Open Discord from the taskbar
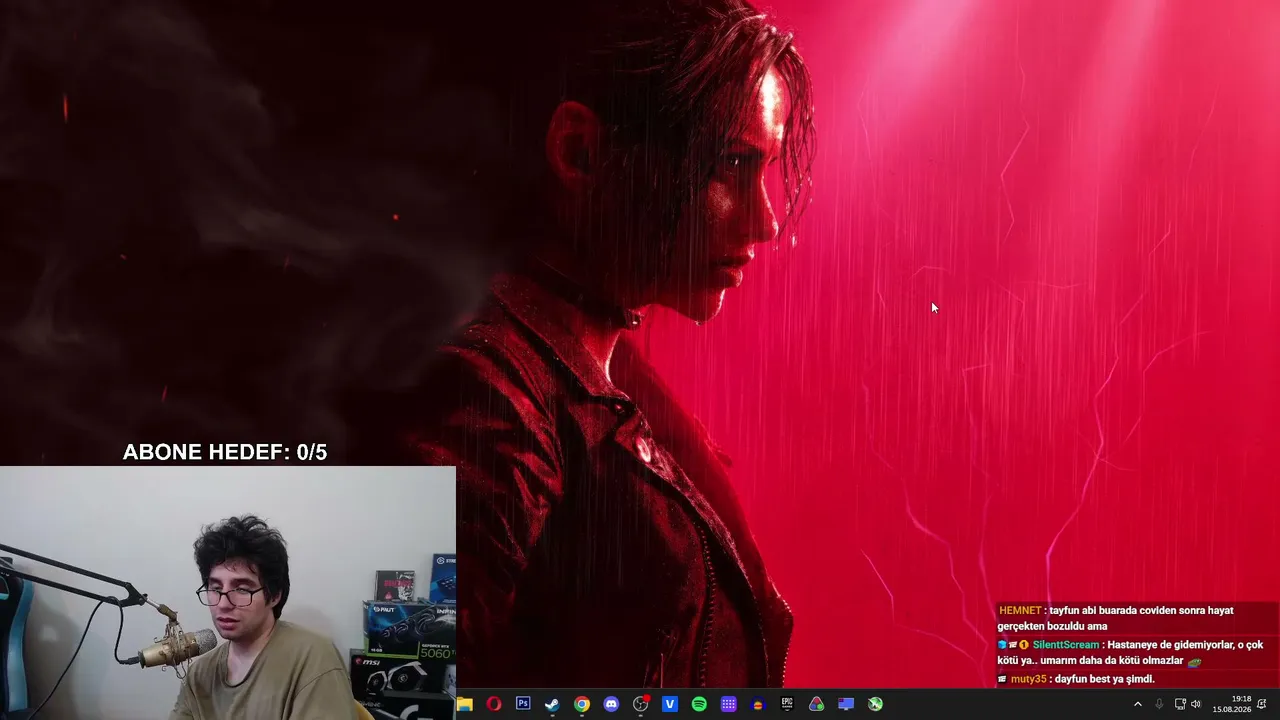 tap(611, 704)
